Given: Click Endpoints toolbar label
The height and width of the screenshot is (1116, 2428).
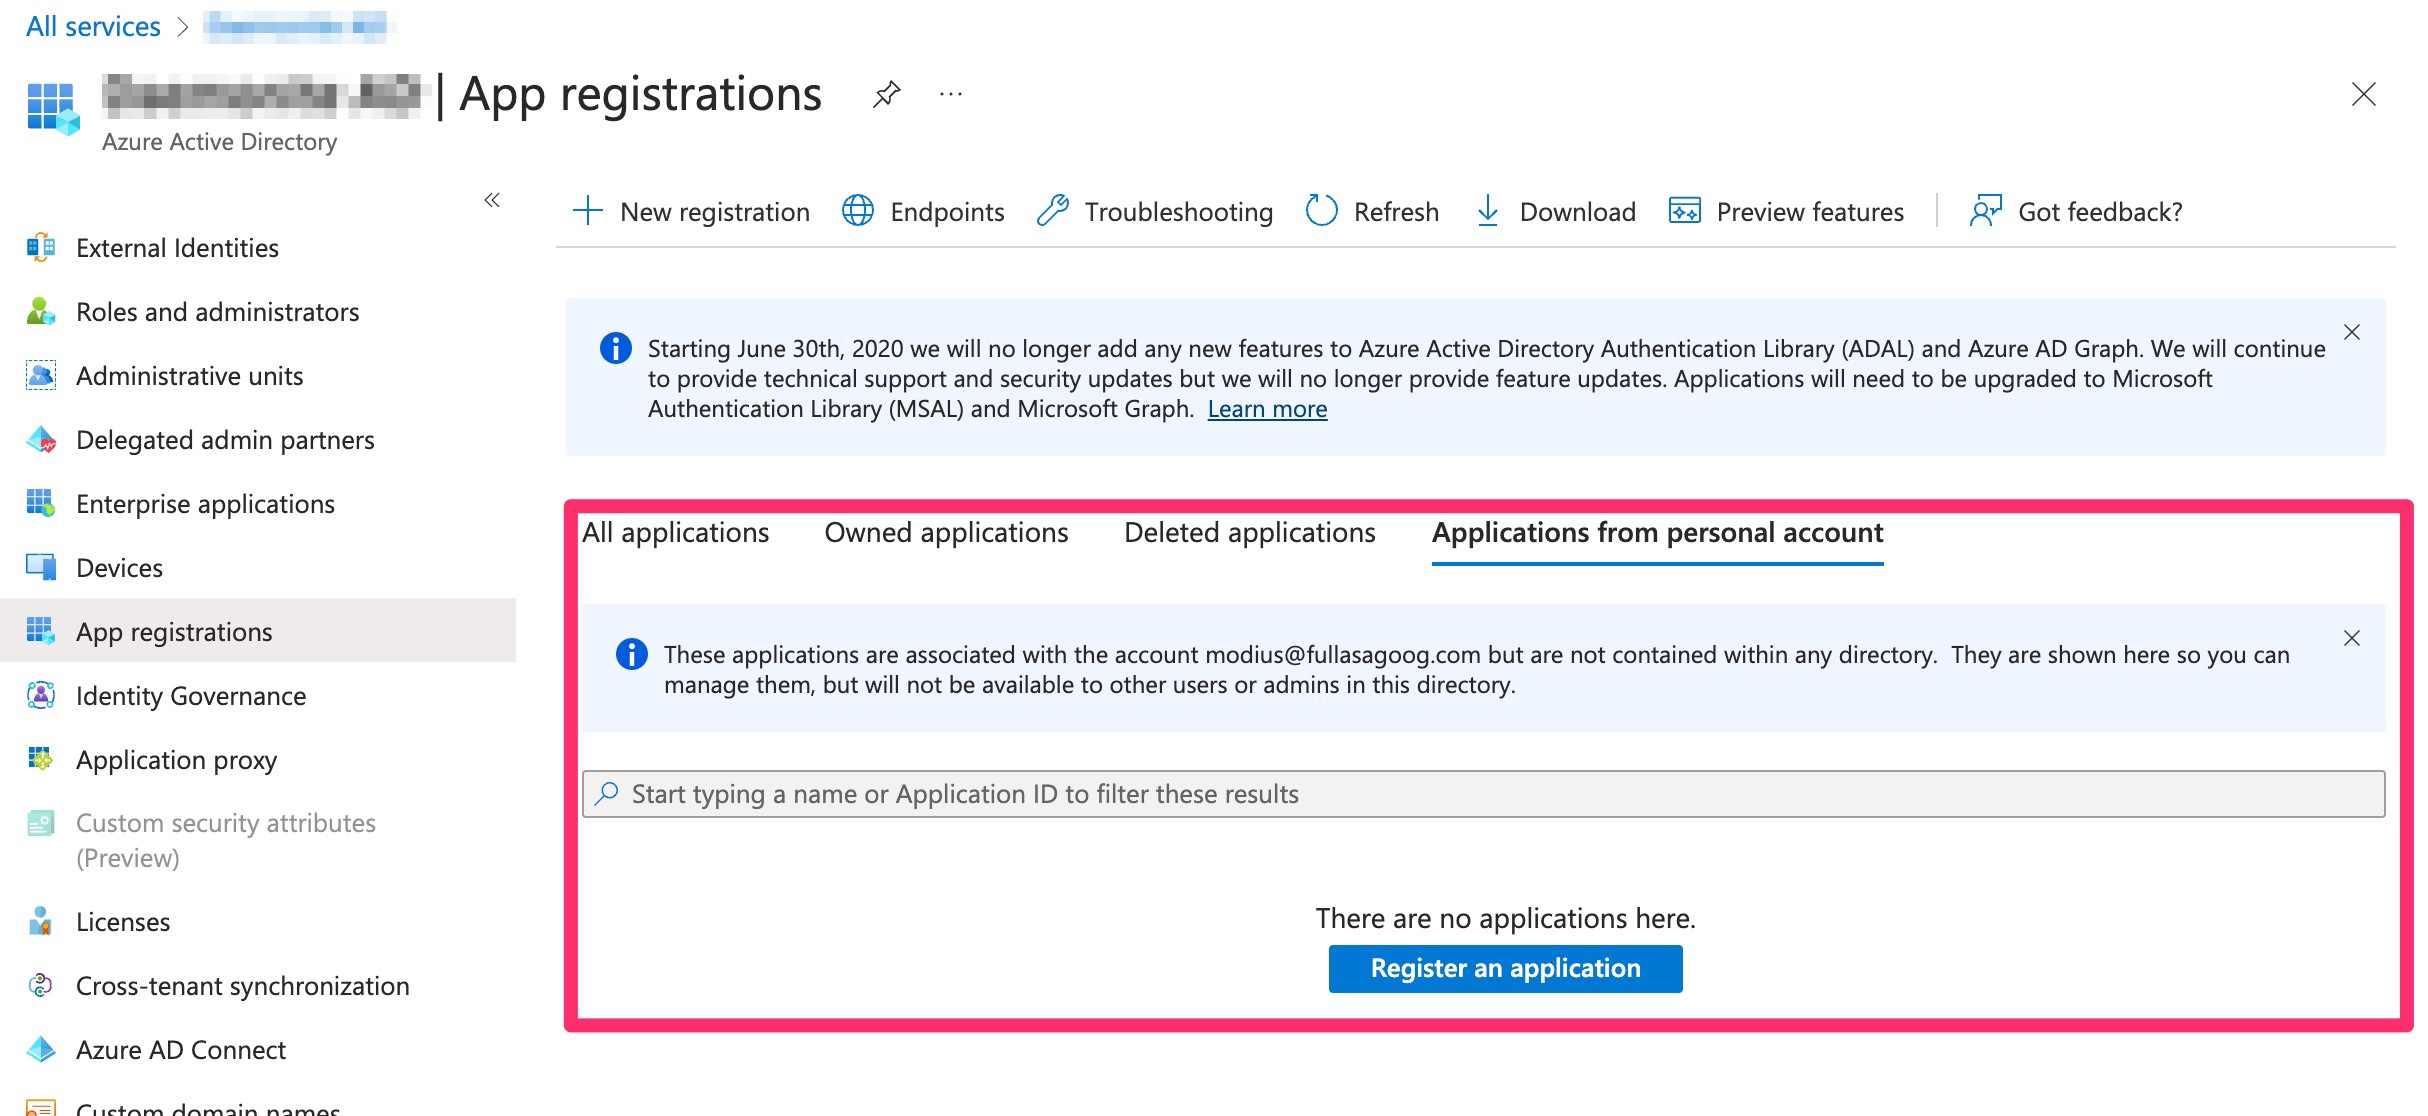Looking at the screenshot, I should pyautogui.click(x=947, y=212).
